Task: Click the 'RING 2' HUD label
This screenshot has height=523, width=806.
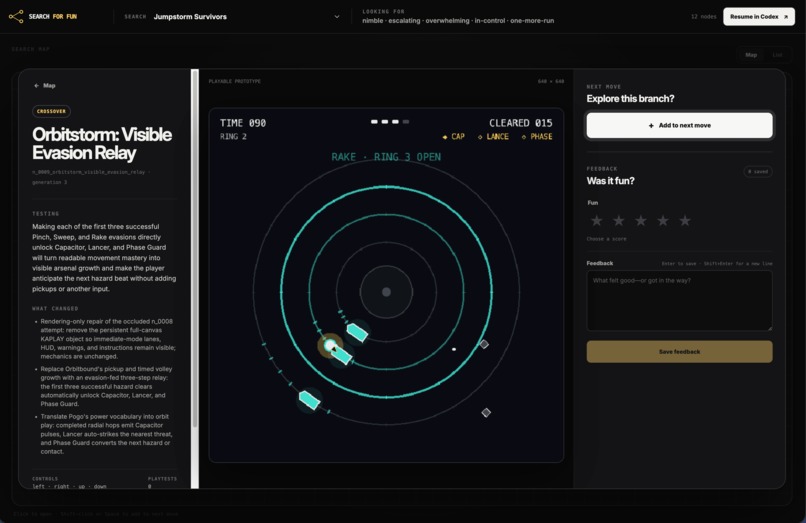Action: (x=233, y=137)
